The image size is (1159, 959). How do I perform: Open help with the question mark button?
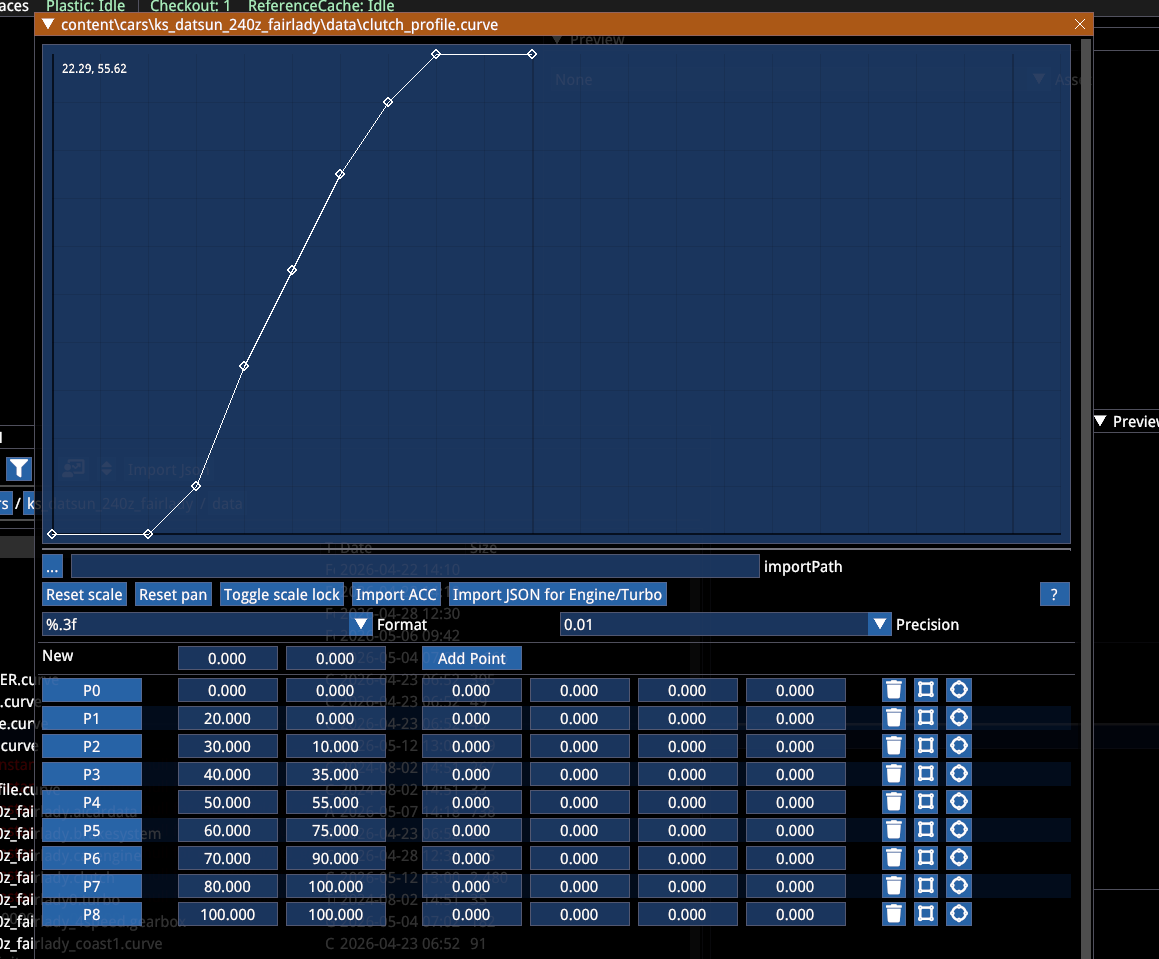click(1055, 594)
